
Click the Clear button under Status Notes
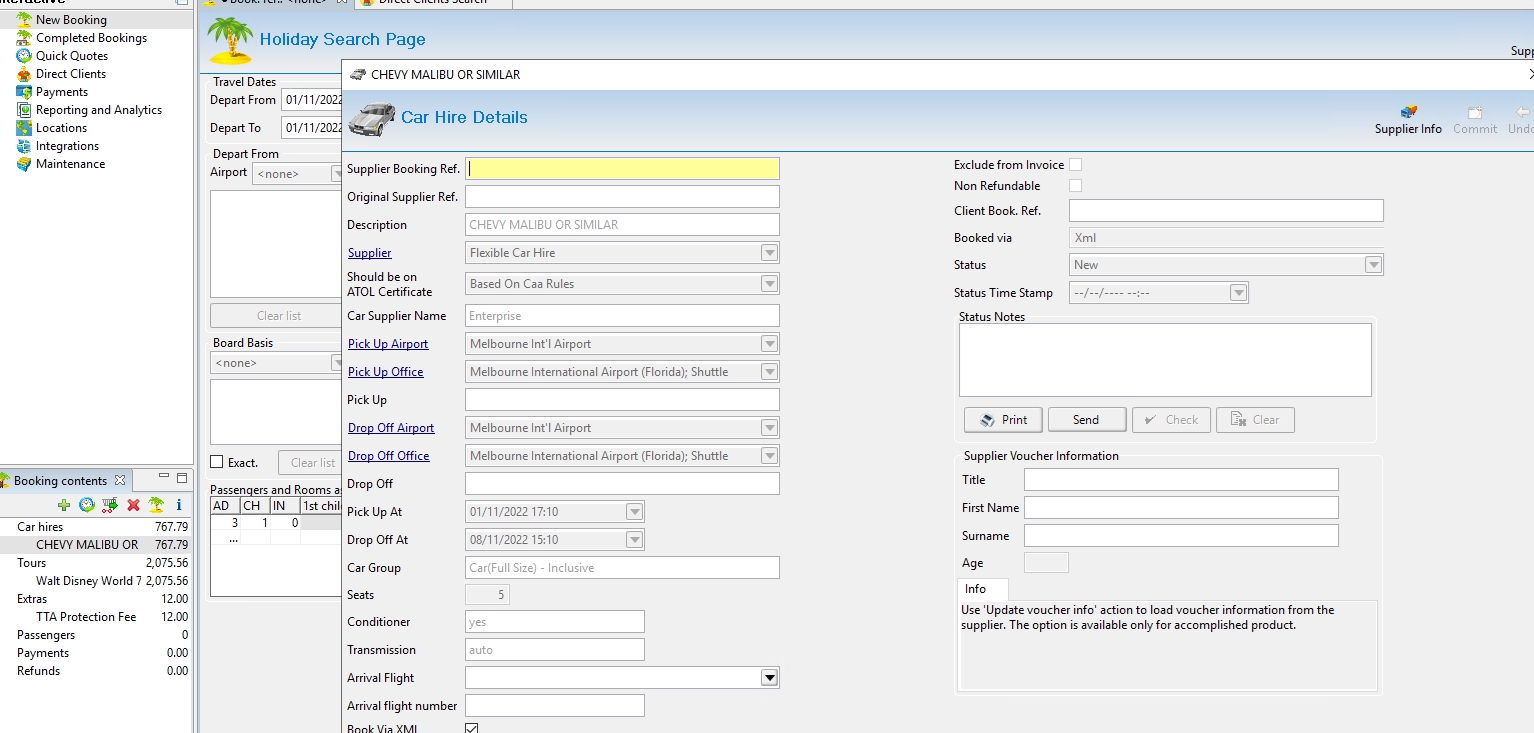[x=1255, y=420]
